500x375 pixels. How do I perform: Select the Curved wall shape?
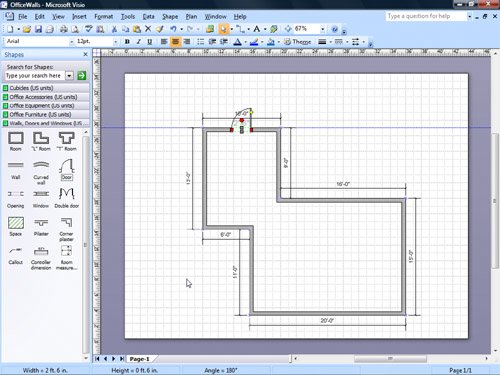tap(41, 172)
